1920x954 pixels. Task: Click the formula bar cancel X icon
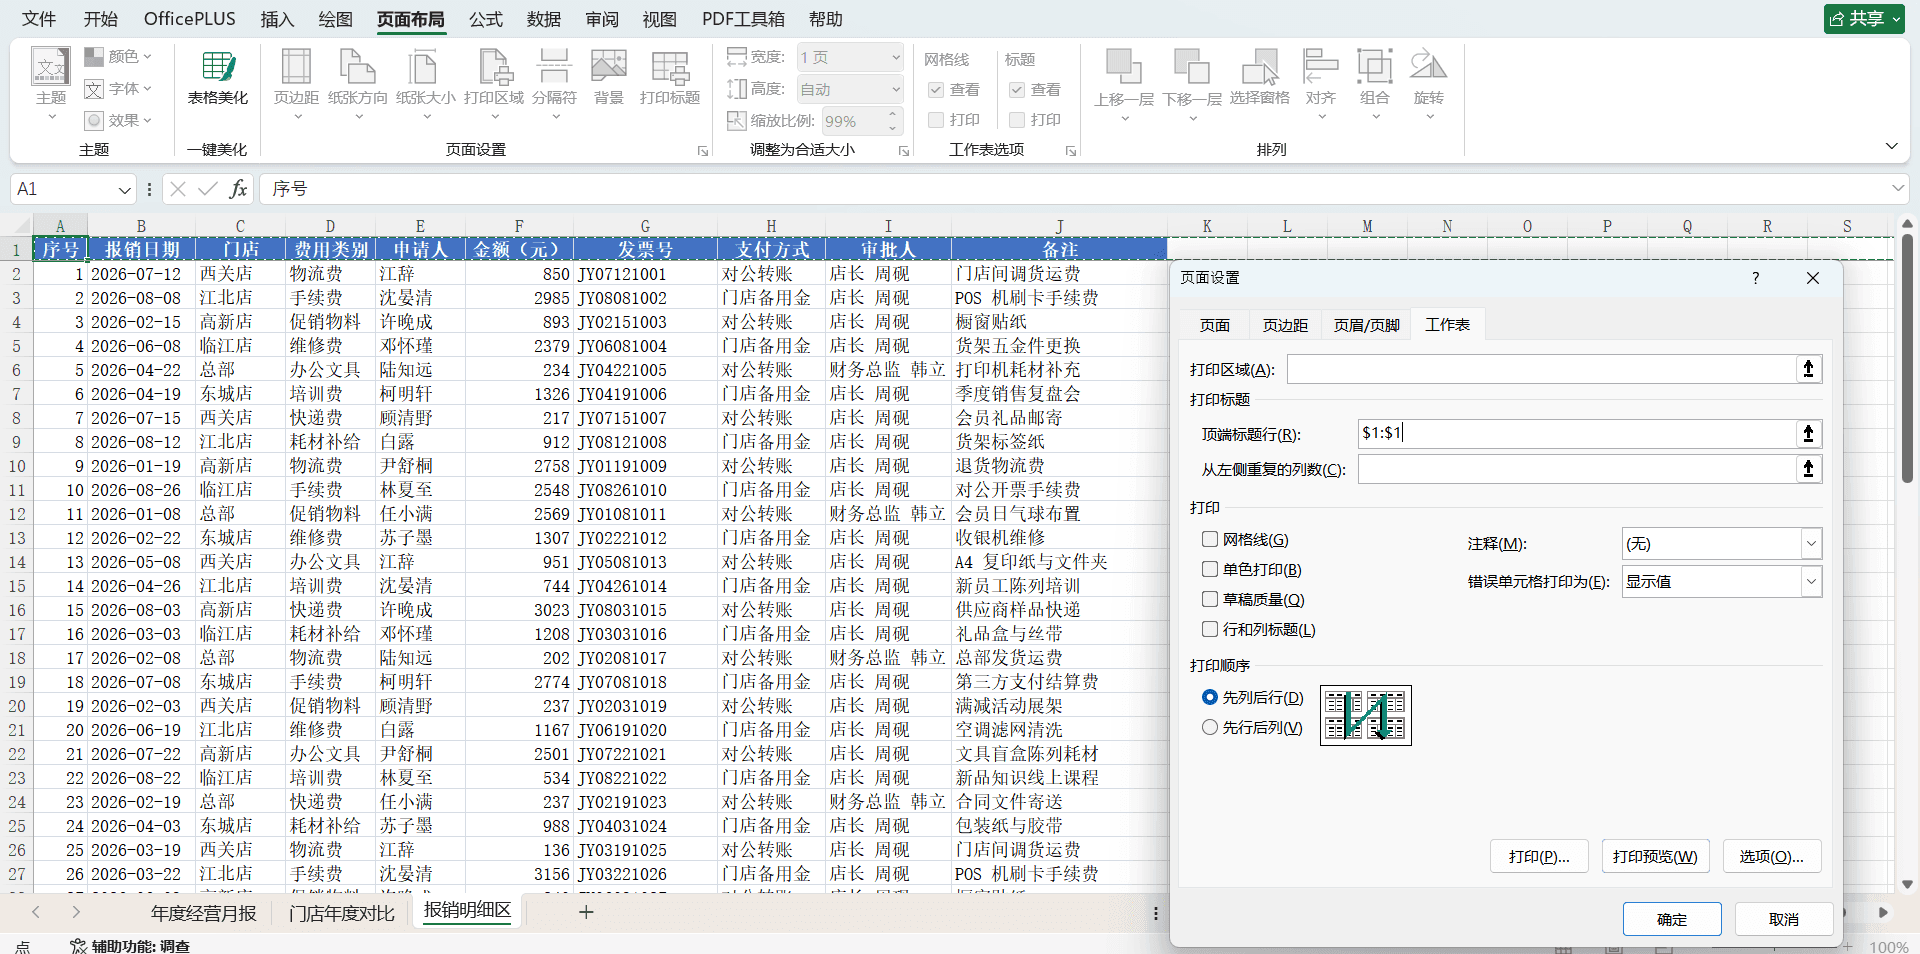tap(178, 188)
